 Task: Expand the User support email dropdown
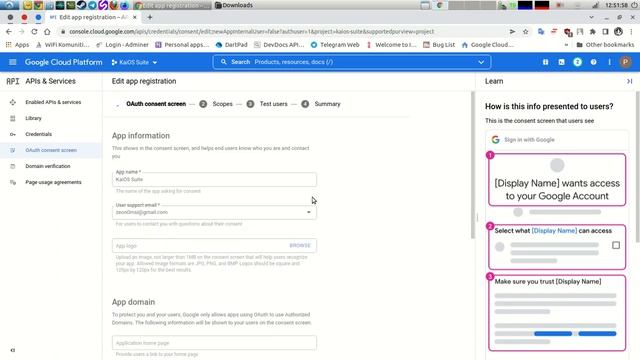point(309,212)
